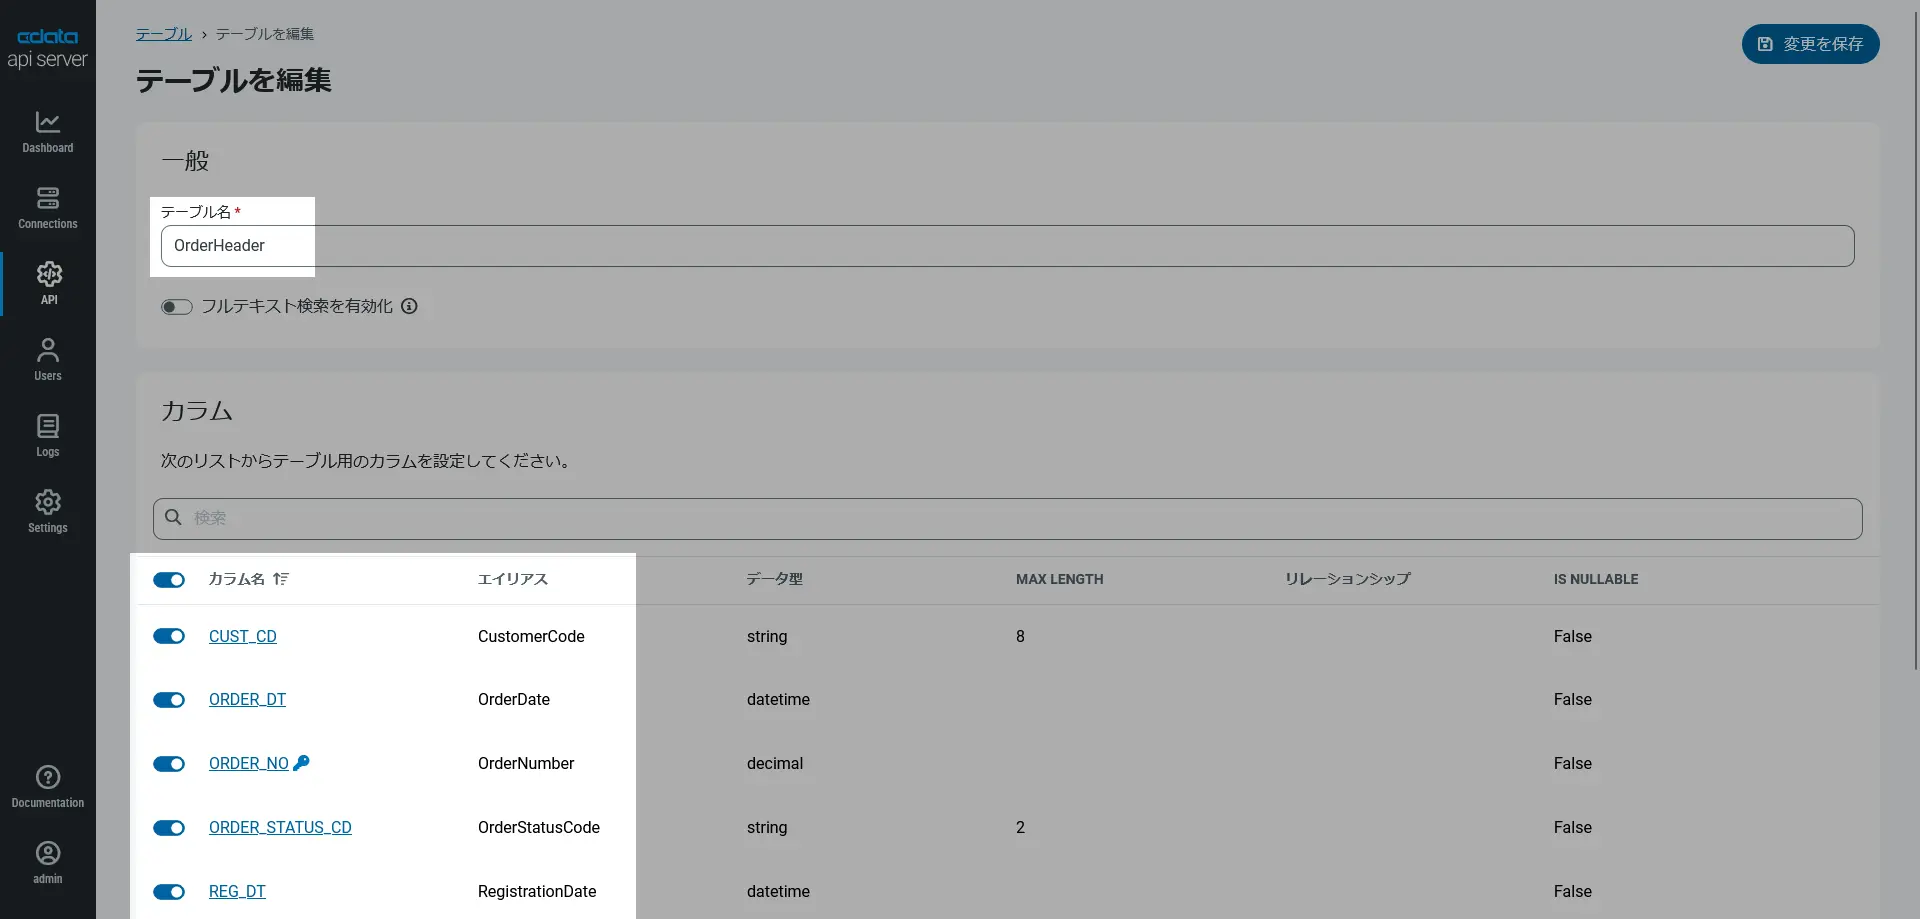Screen dimensions: 1920x919
Task: Click the データ型 column header
Action: [x=775, y=579]
